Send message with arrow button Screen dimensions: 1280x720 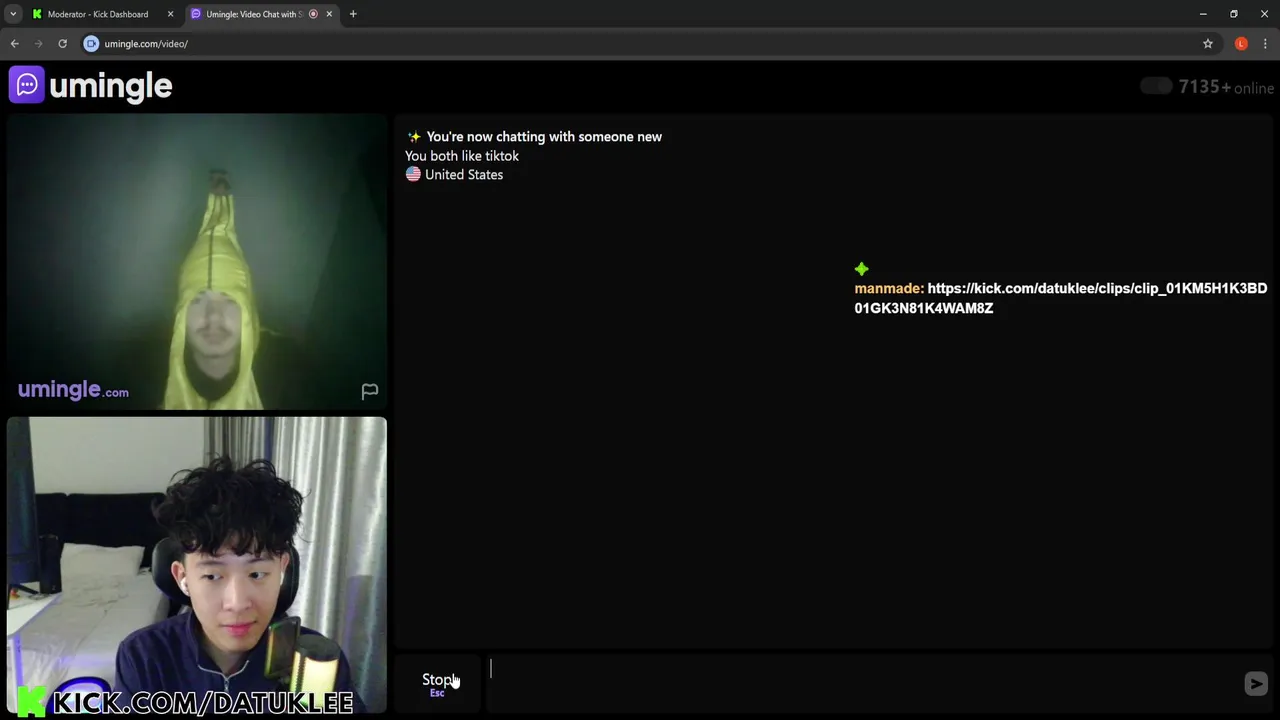pos(1256,683)
